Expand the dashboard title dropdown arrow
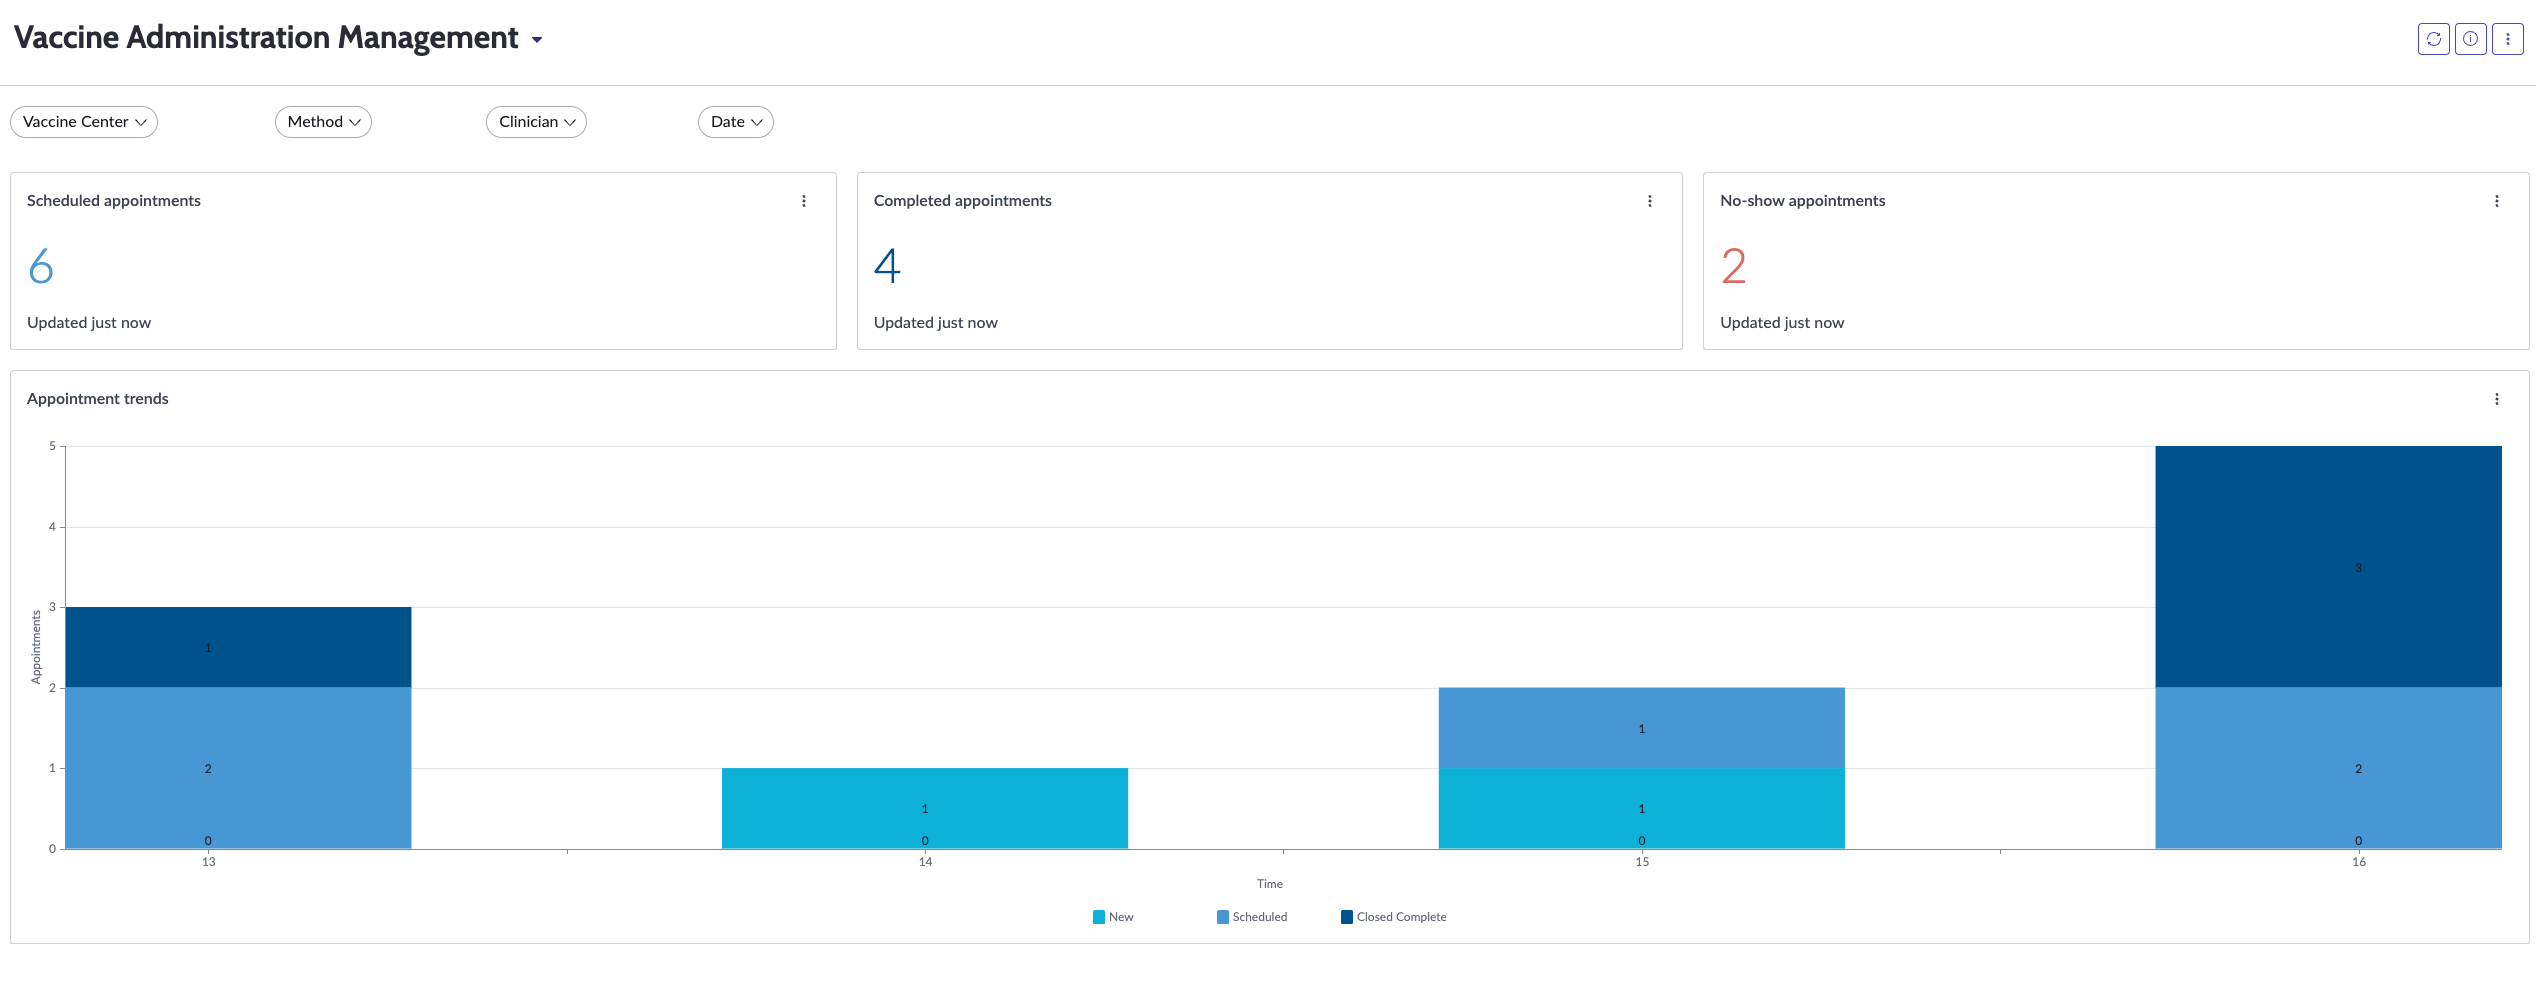This screenshot has width=2536, height=981. (x=537, y=40)
